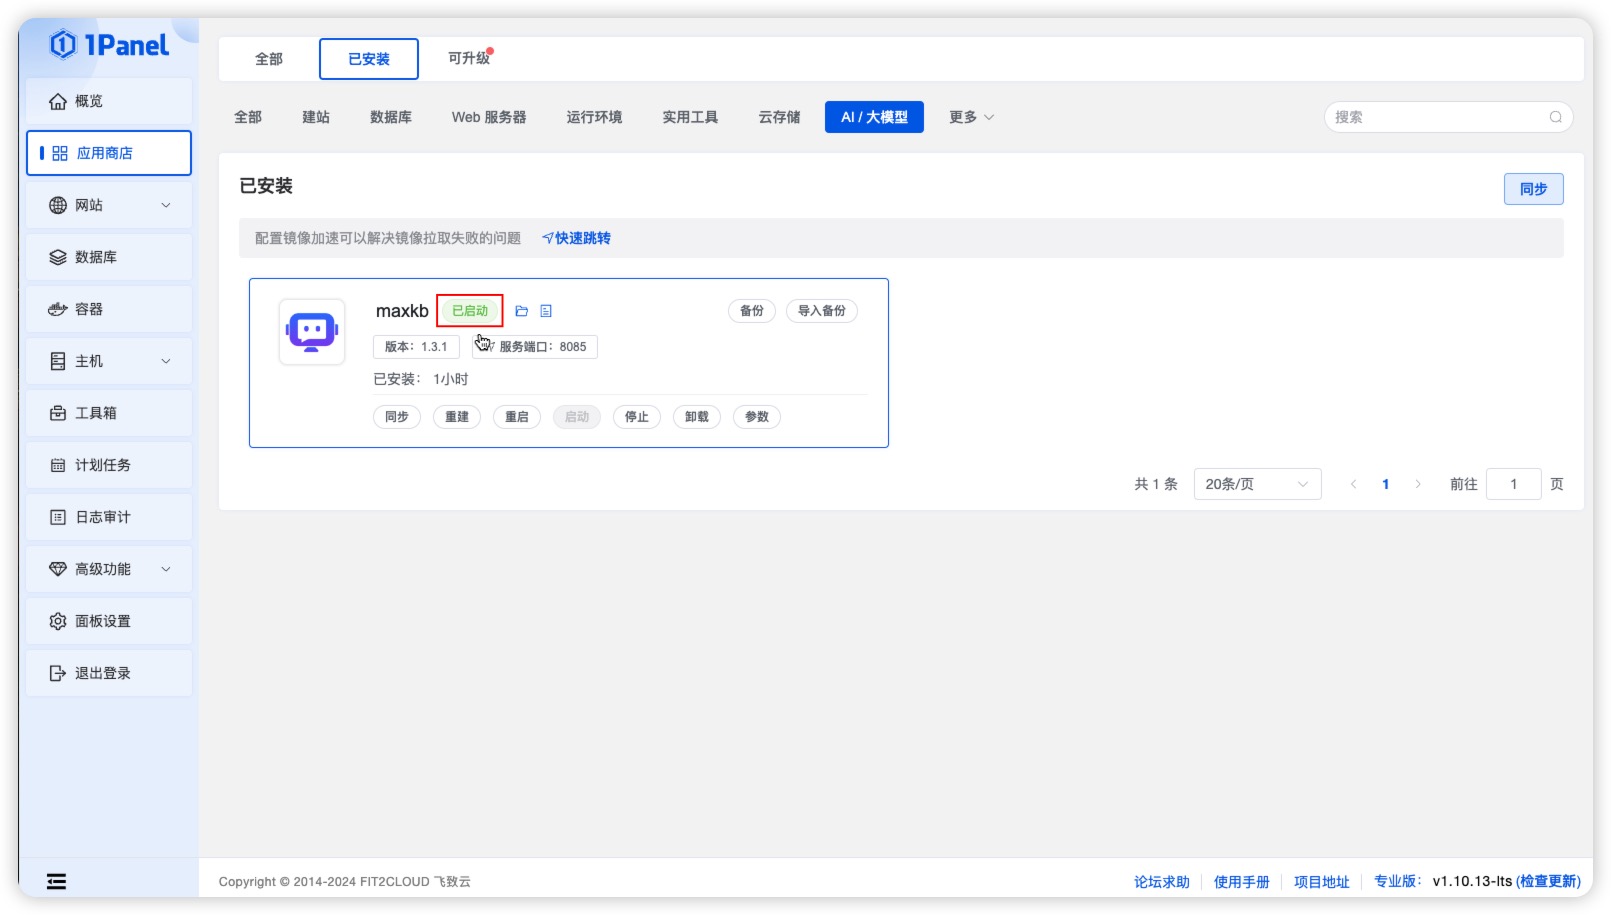Screen dimensions: 1611x915
Task: Open the maxkb app folder icon
Action: click(522, 311)
